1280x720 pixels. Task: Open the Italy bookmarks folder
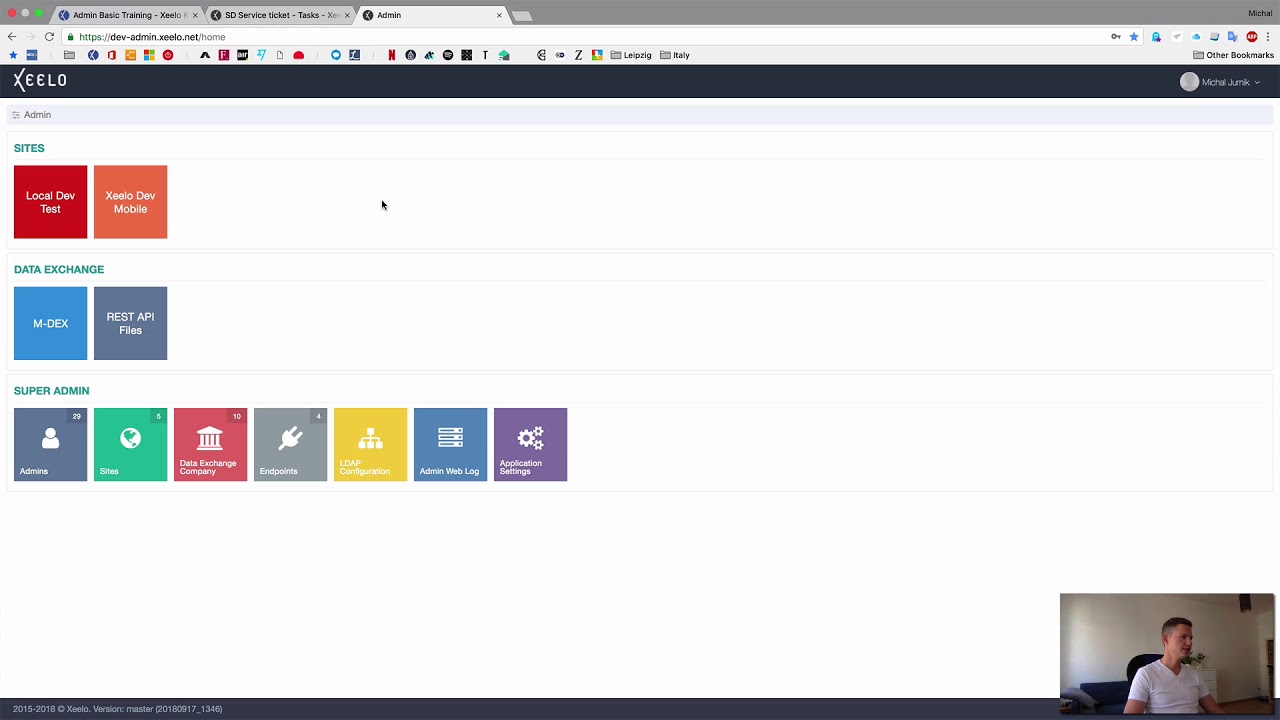click(x=675, y=55)
